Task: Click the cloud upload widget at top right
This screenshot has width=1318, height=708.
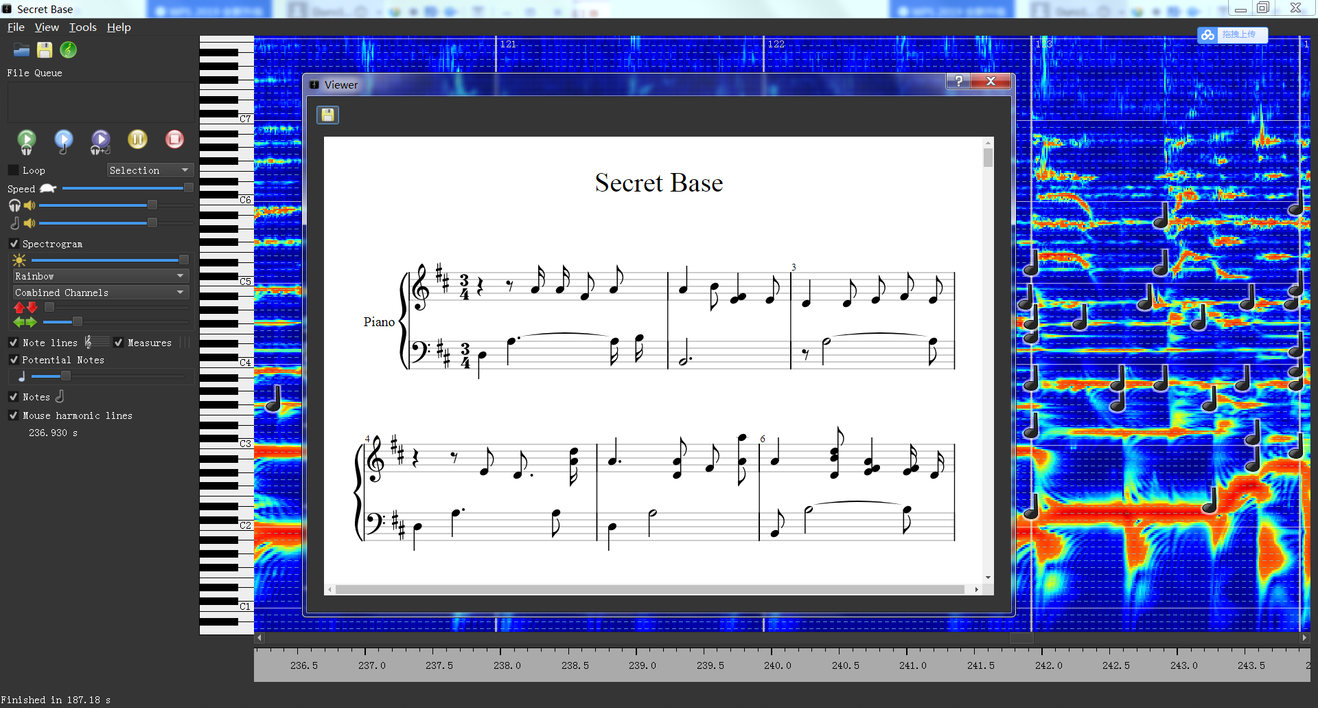Action: pyautogui.click(x=1233, y=35)
